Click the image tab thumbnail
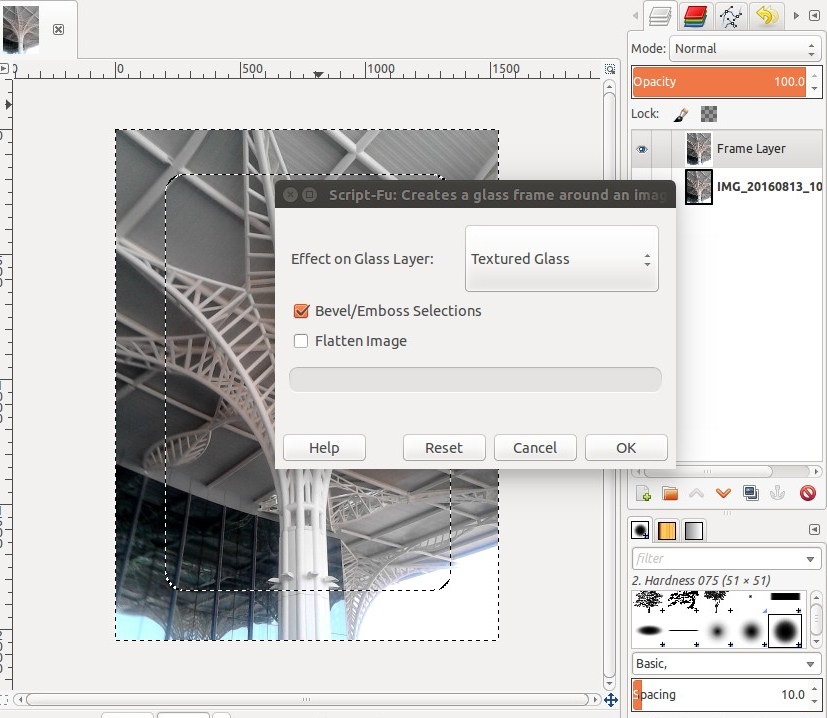Viewport: 827px width, 718px height. coord(21,29)
